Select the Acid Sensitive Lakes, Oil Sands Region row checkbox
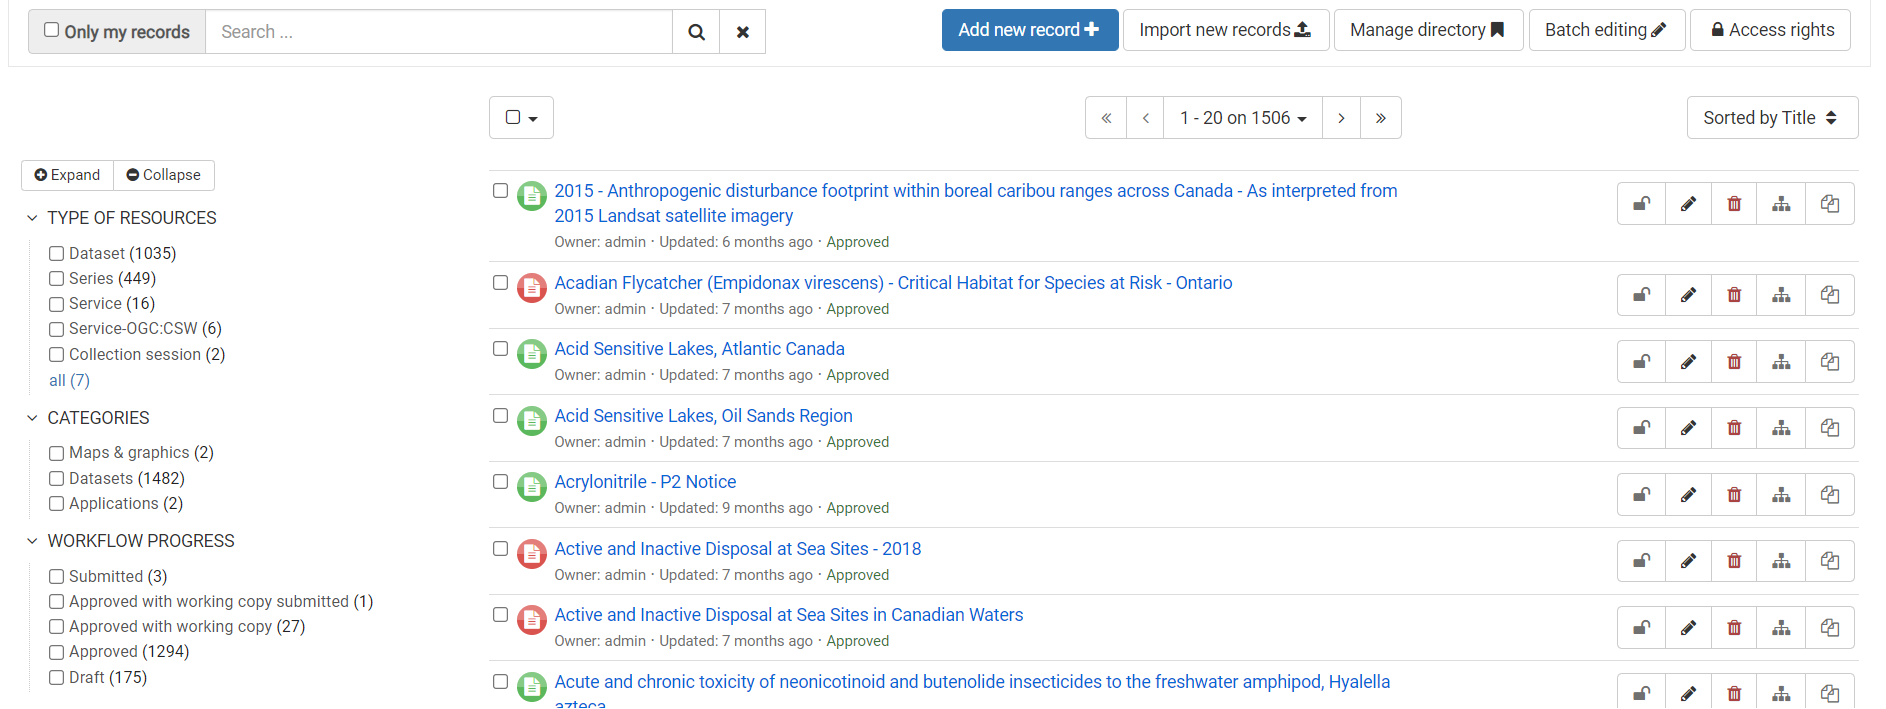Screen dimensions: 1886x709 pyautogui.click(x=501, y=416)
